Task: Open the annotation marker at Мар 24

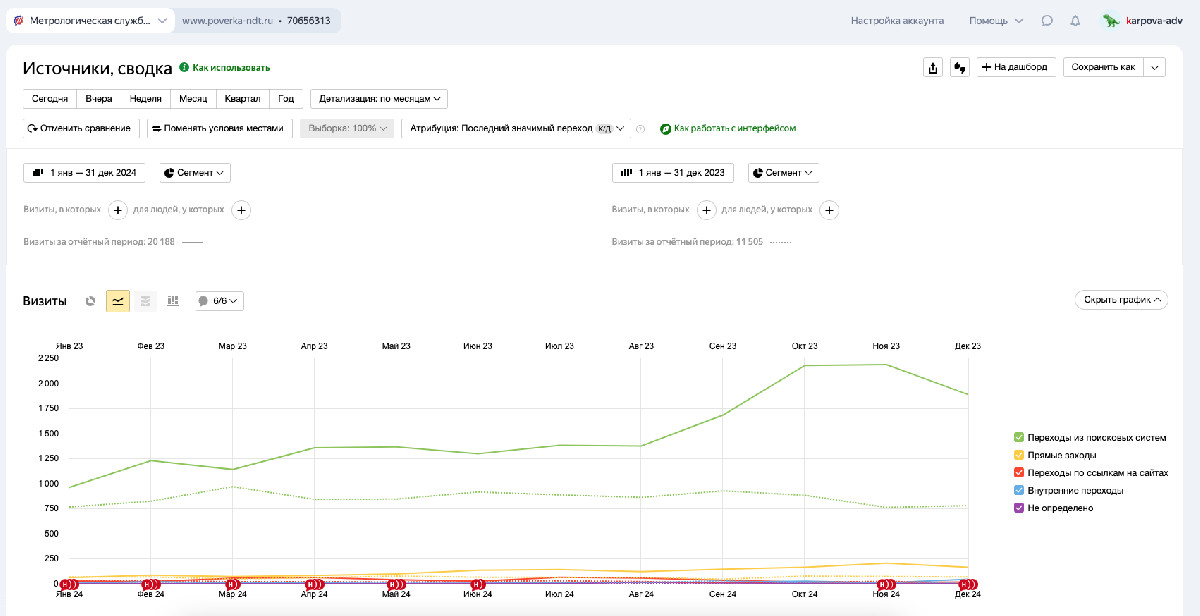Action: (233, 584)
